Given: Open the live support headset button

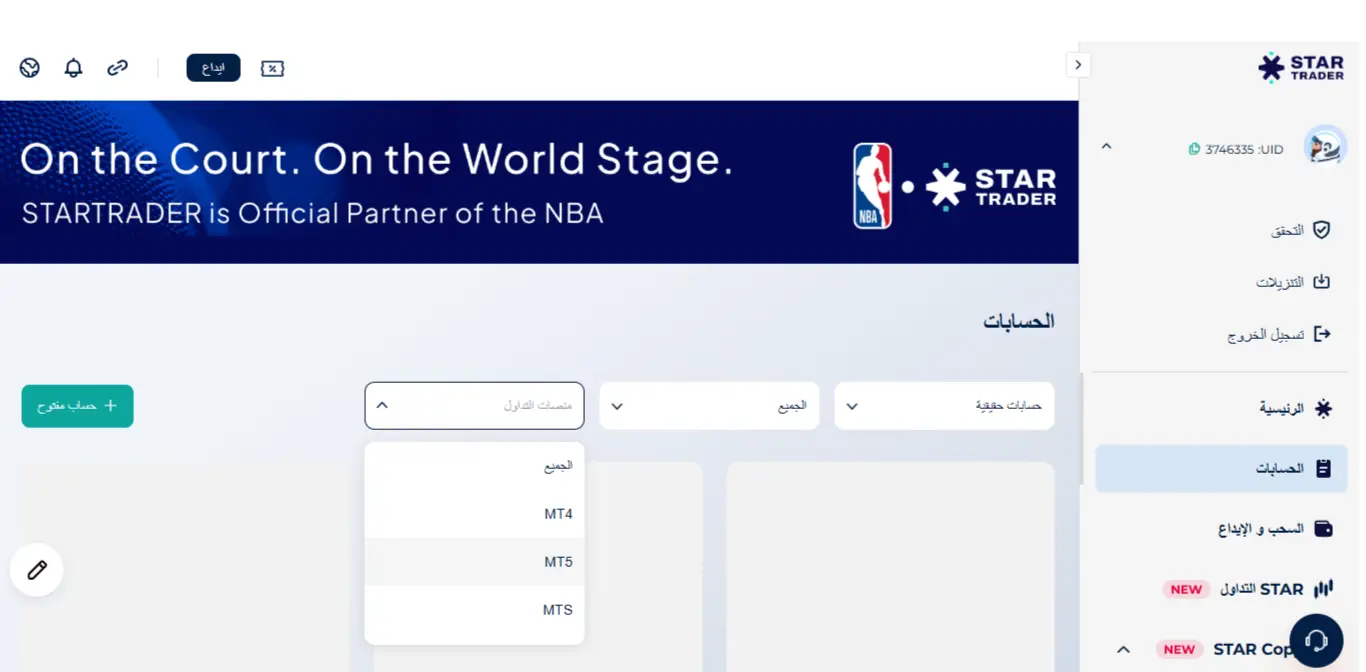Looking at the screenshot, I should [x=1316, y=640].
